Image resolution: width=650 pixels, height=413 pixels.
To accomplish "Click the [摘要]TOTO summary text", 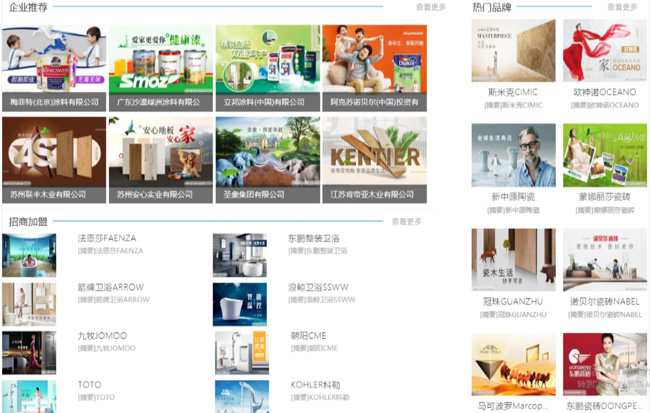I will coord(96,397).
